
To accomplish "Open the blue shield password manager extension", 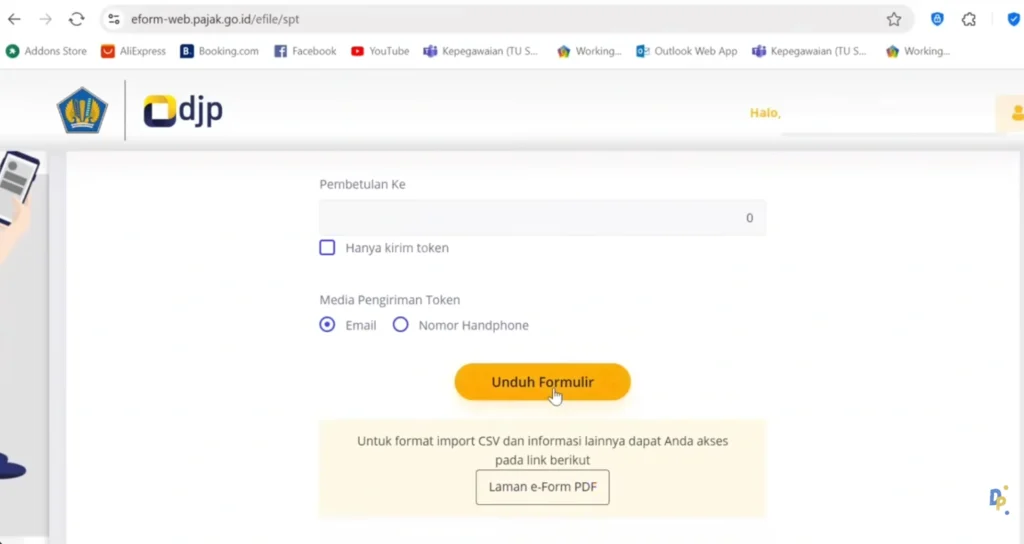I will click(937, 19).
